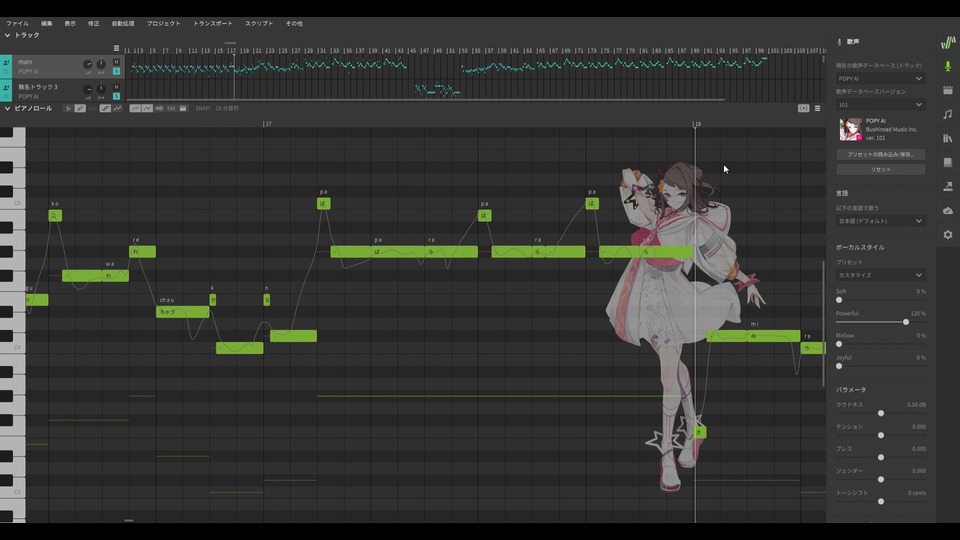
Task: Open the SNAP 16分音符 dropdown
Action: click(x=227, y=108)
